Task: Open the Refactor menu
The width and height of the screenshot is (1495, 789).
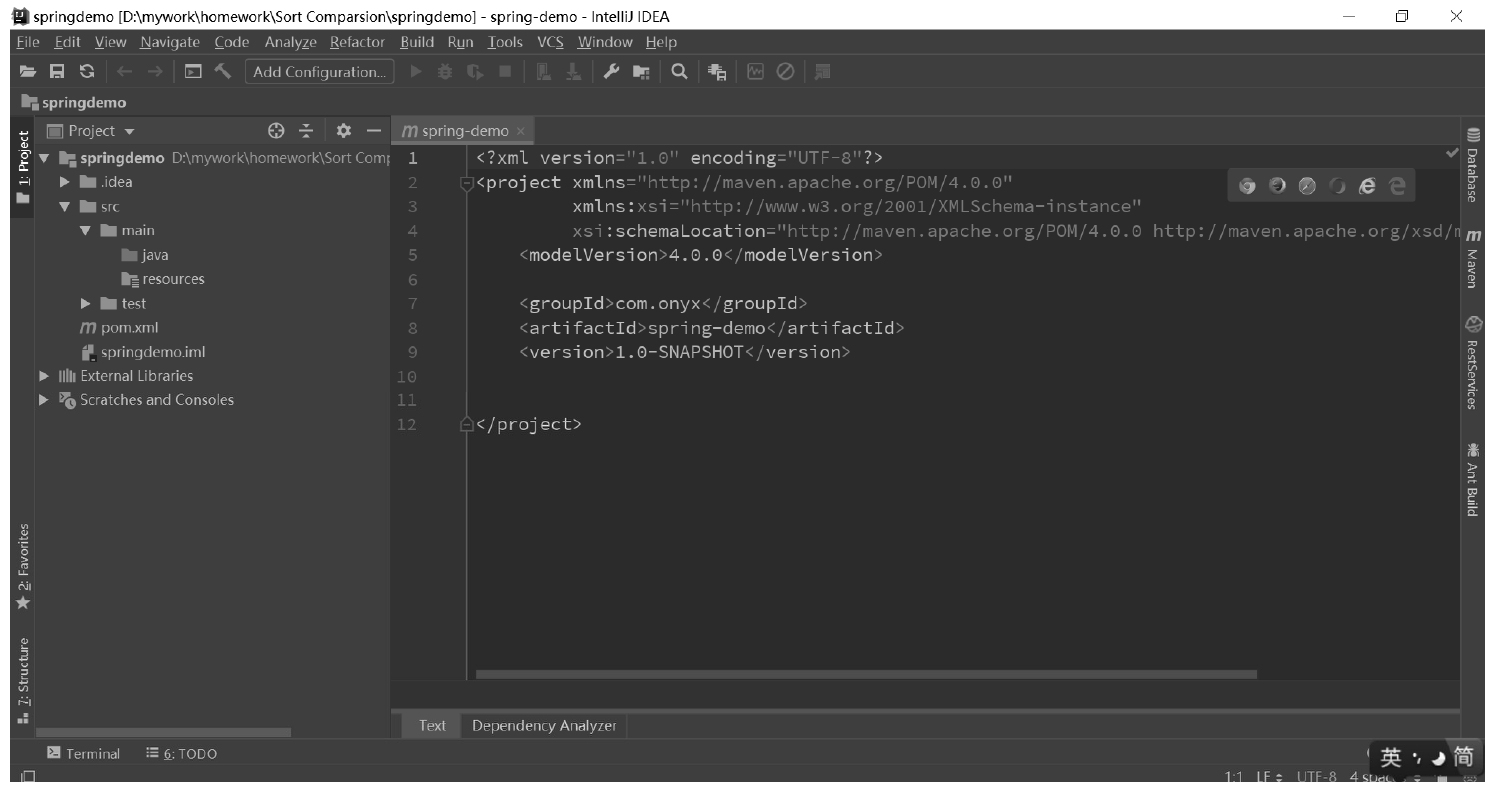Action: [357, 42]
